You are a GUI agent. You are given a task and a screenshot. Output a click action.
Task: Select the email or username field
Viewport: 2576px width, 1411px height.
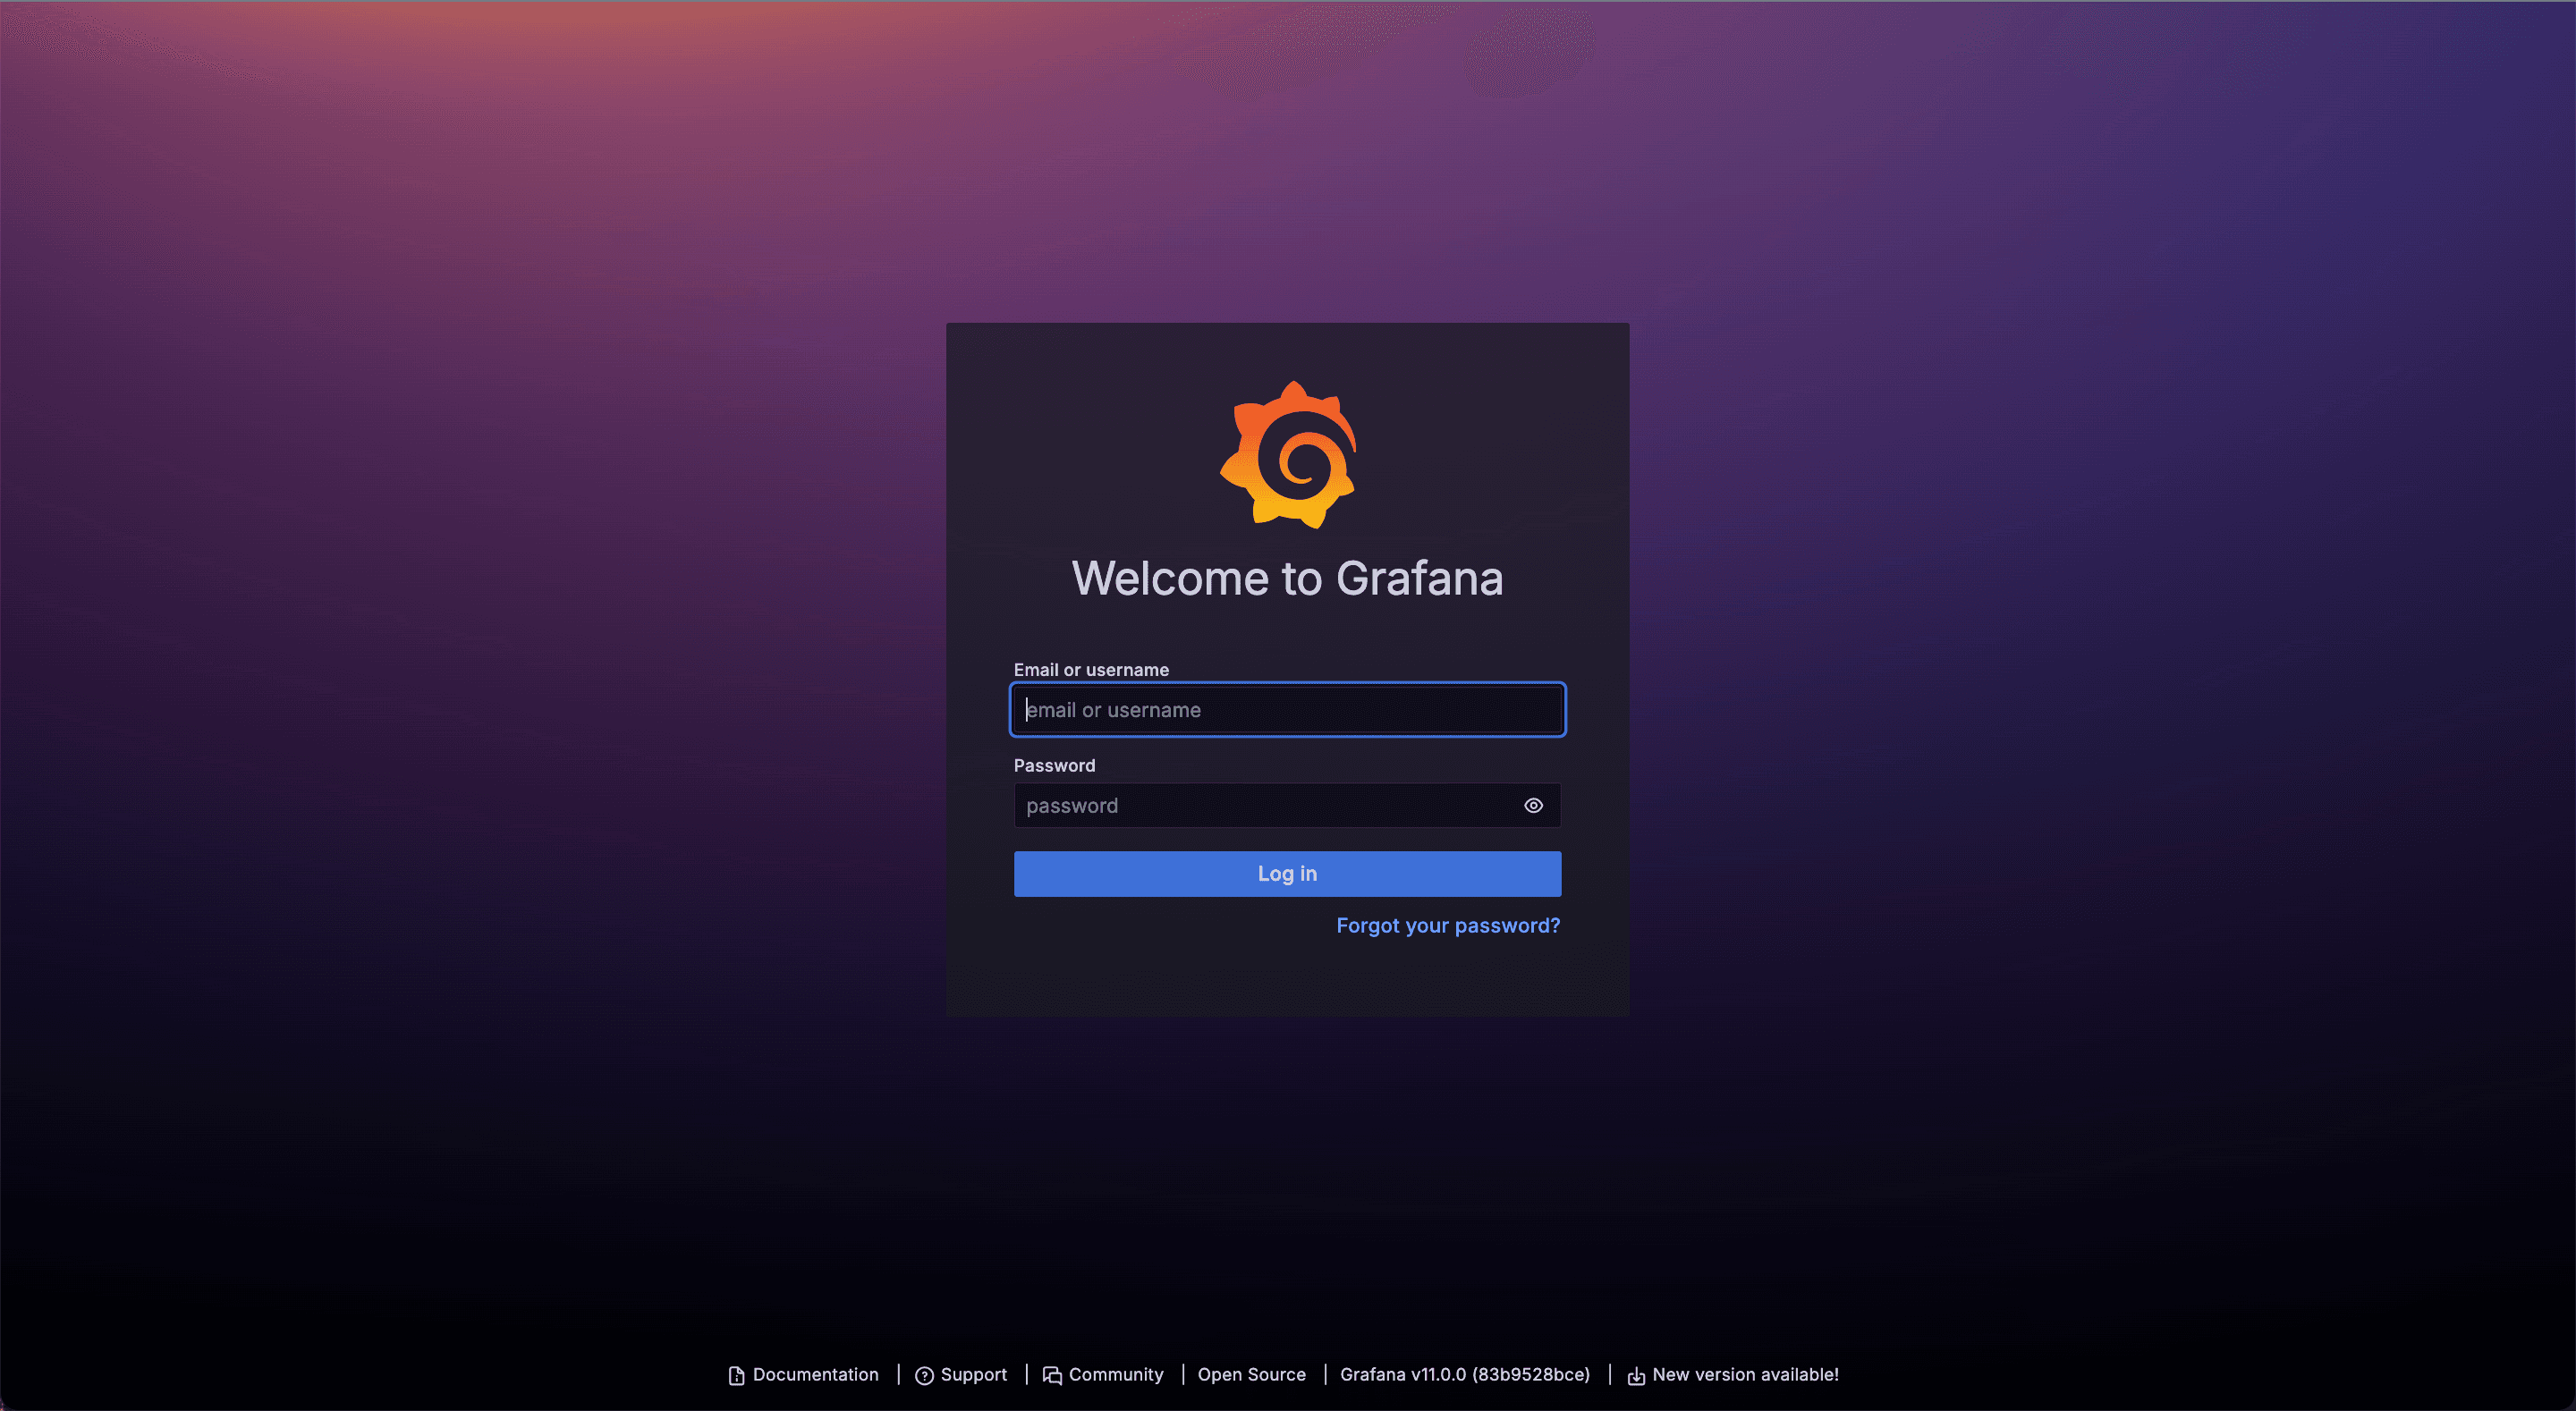[x=1288, y=709]
